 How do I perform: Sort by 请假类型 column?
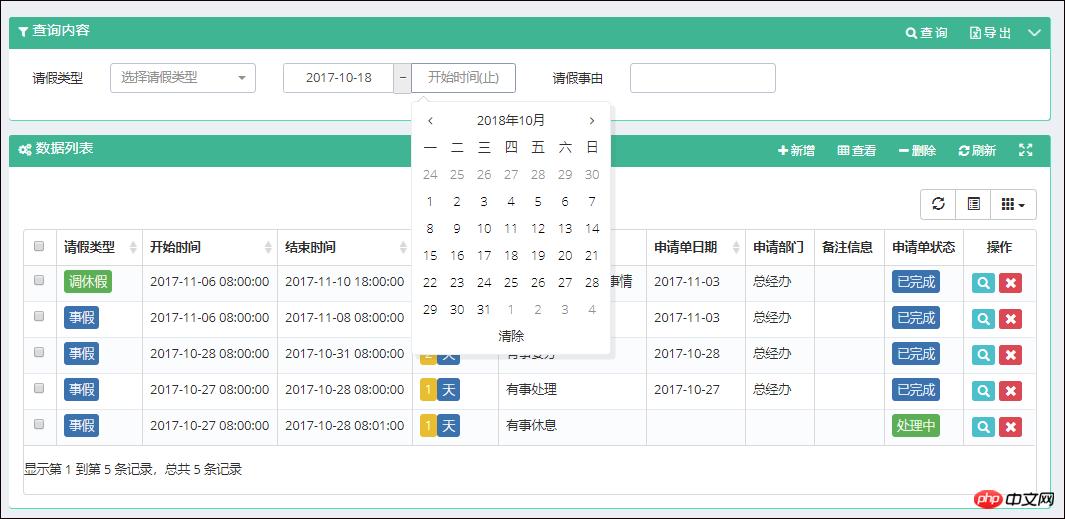point(99,247)
